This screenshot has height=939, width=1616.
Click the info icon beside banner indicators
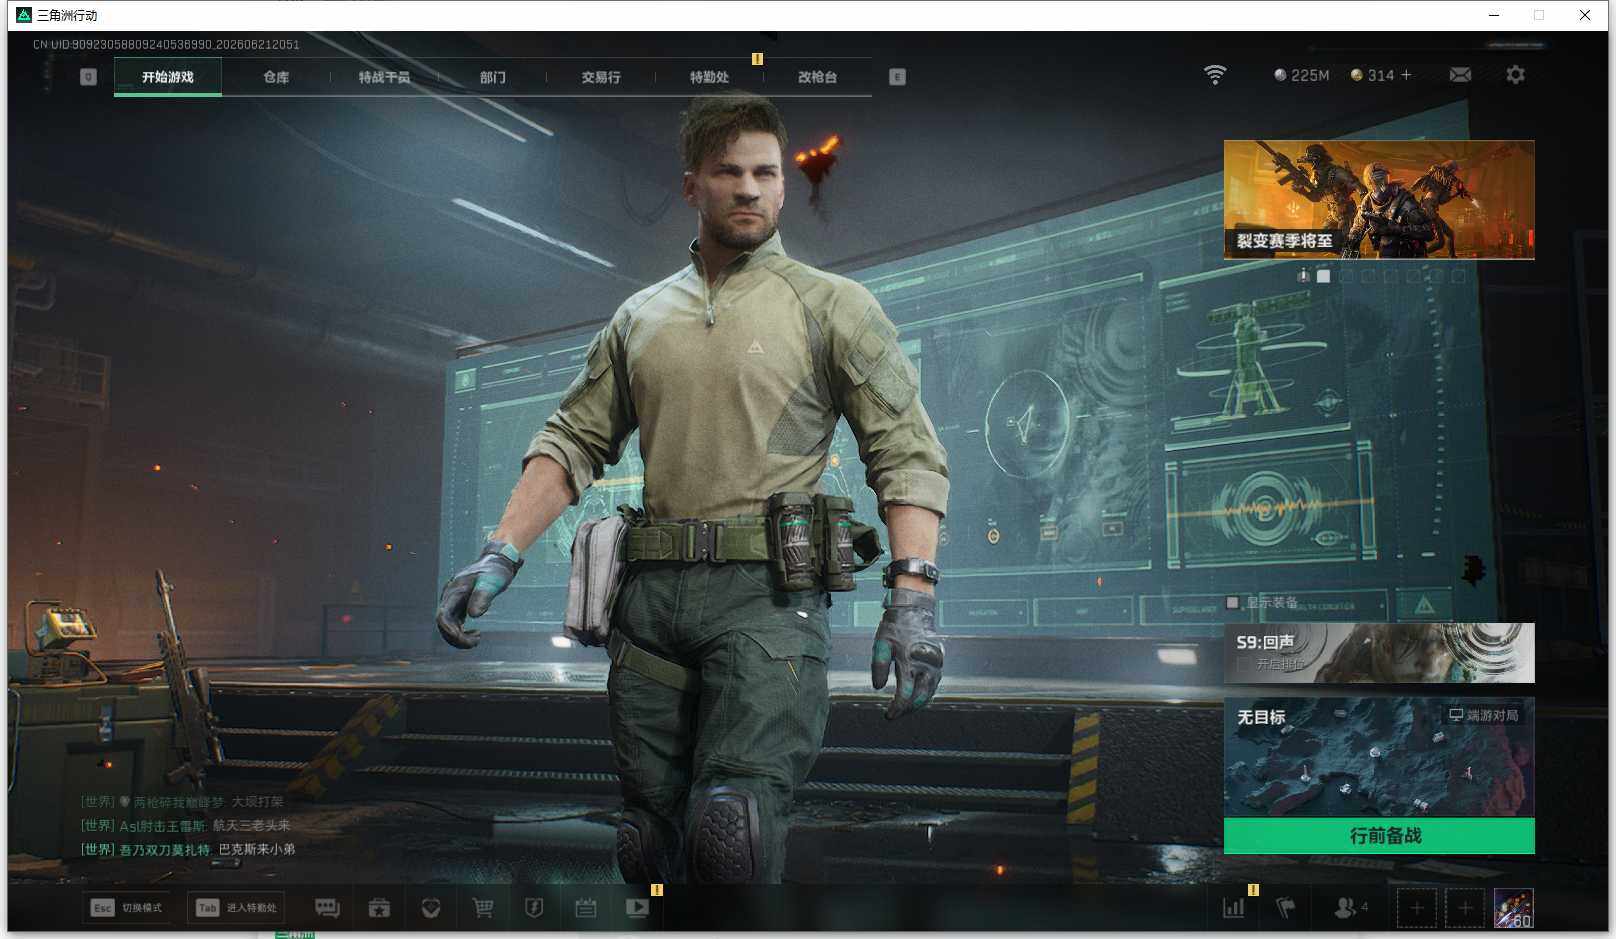(x=1303, y=276)
